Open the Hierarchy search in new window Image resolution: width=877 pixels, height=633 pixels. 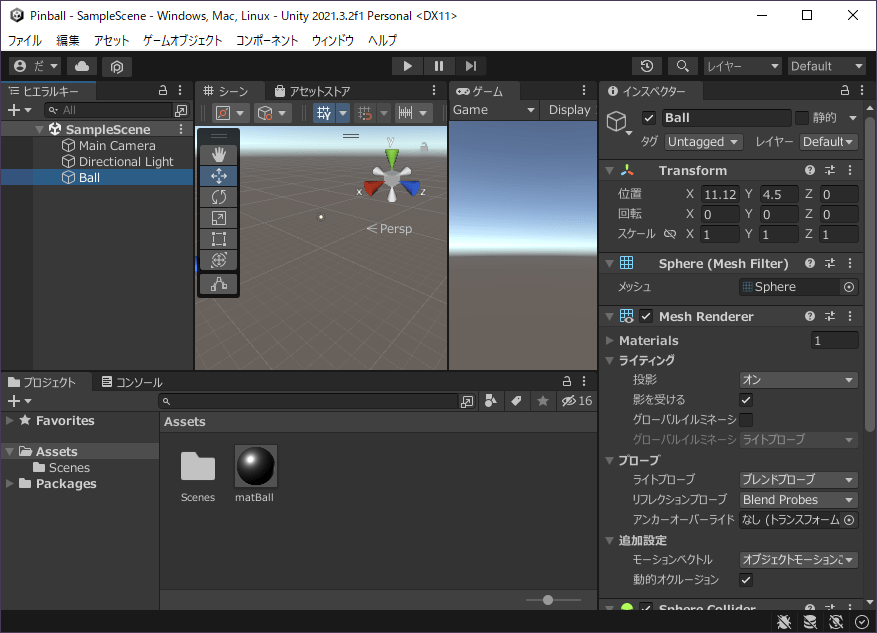pos(181,111)
